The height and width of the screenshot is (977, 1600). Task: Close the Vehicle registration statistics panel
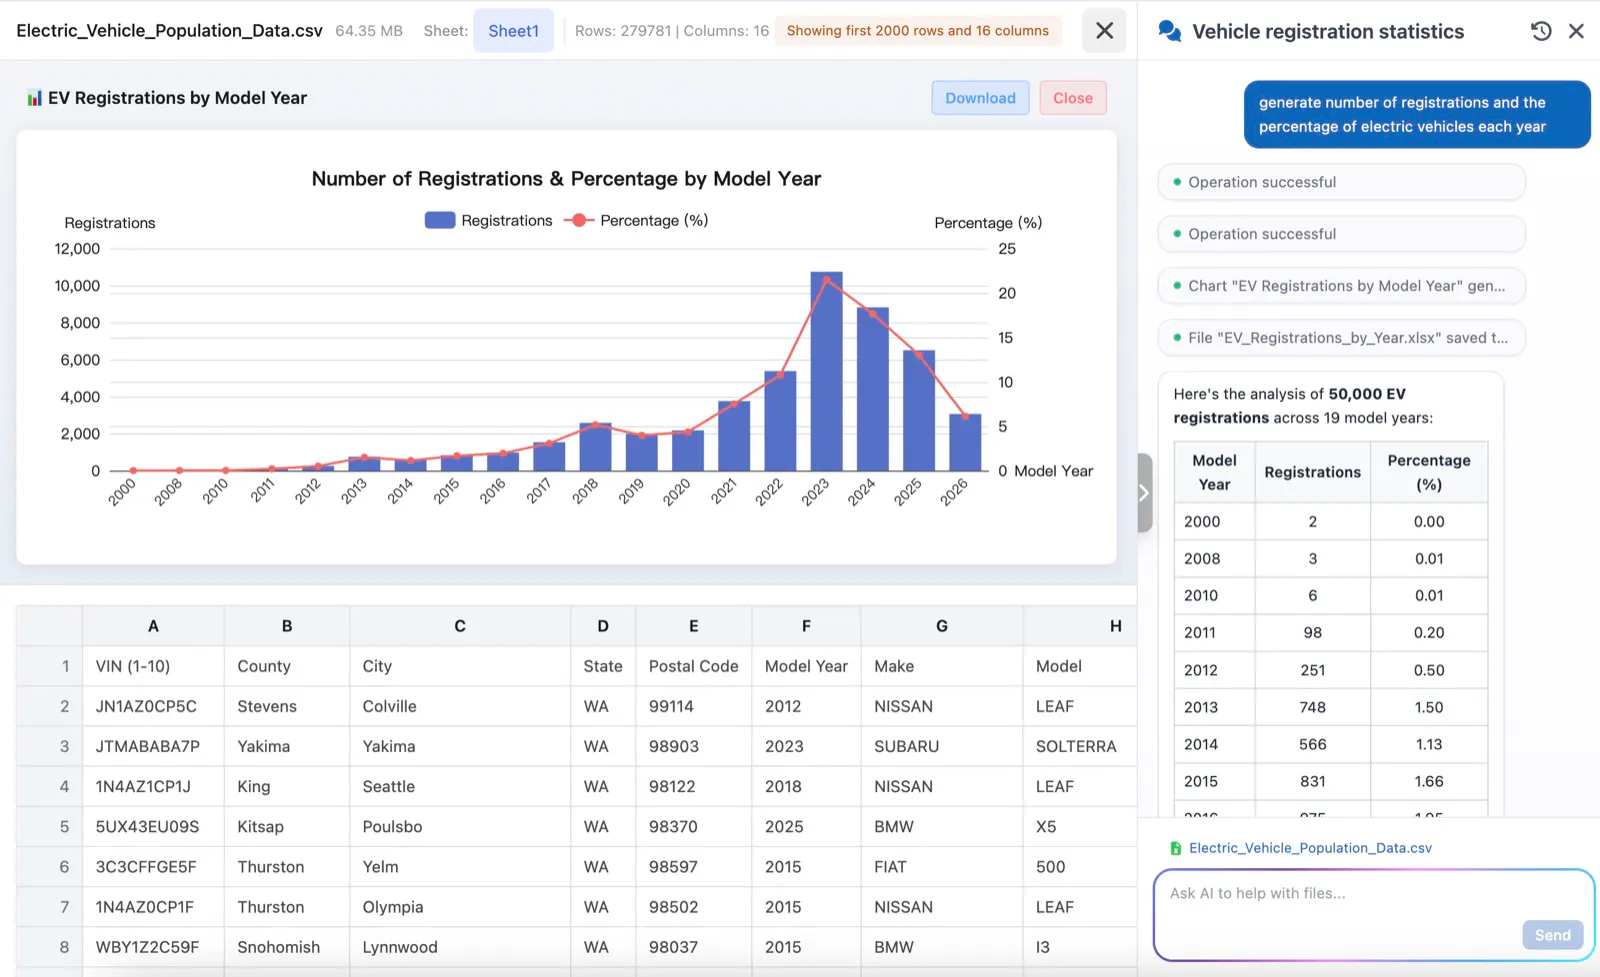pyautogui.click(x=1576, y=31)
